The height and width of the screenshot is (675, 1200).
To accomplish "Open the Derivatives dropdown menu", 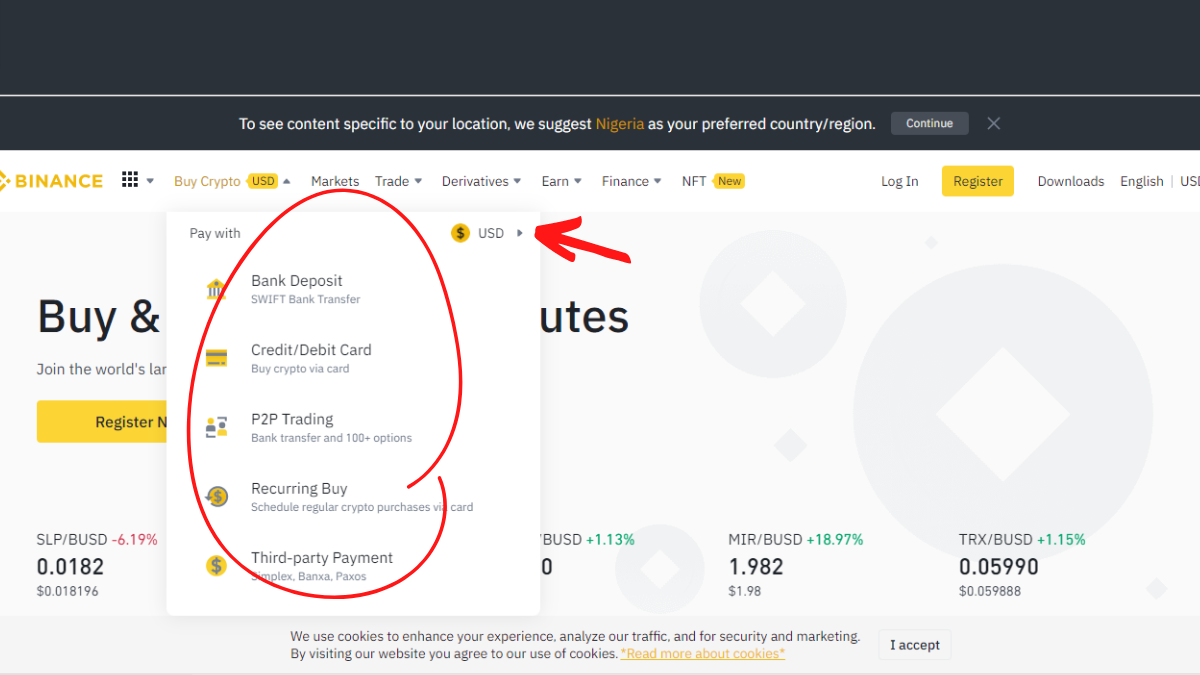I will [x=482, y=181].
